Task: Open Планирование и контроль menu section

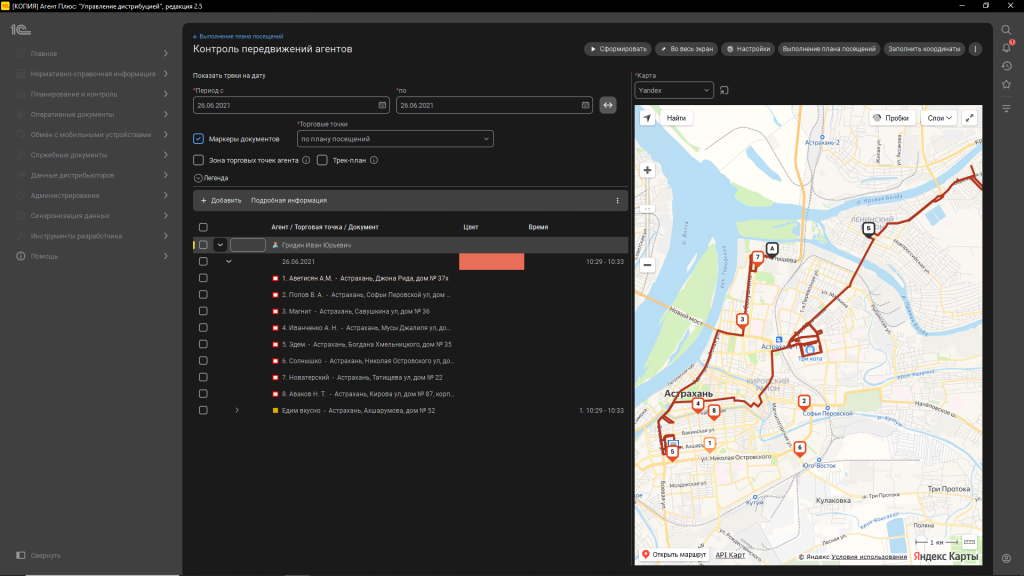Action: [x=90, y=94]
